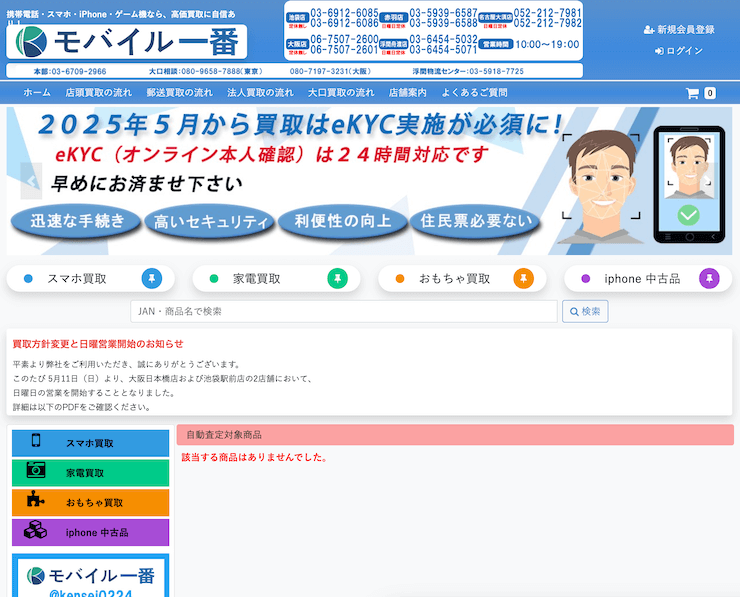Screen dimensions: 740x597
Task: Open 郵送買取の流れ in the navigation bar
Action: (x=179, y=92)
